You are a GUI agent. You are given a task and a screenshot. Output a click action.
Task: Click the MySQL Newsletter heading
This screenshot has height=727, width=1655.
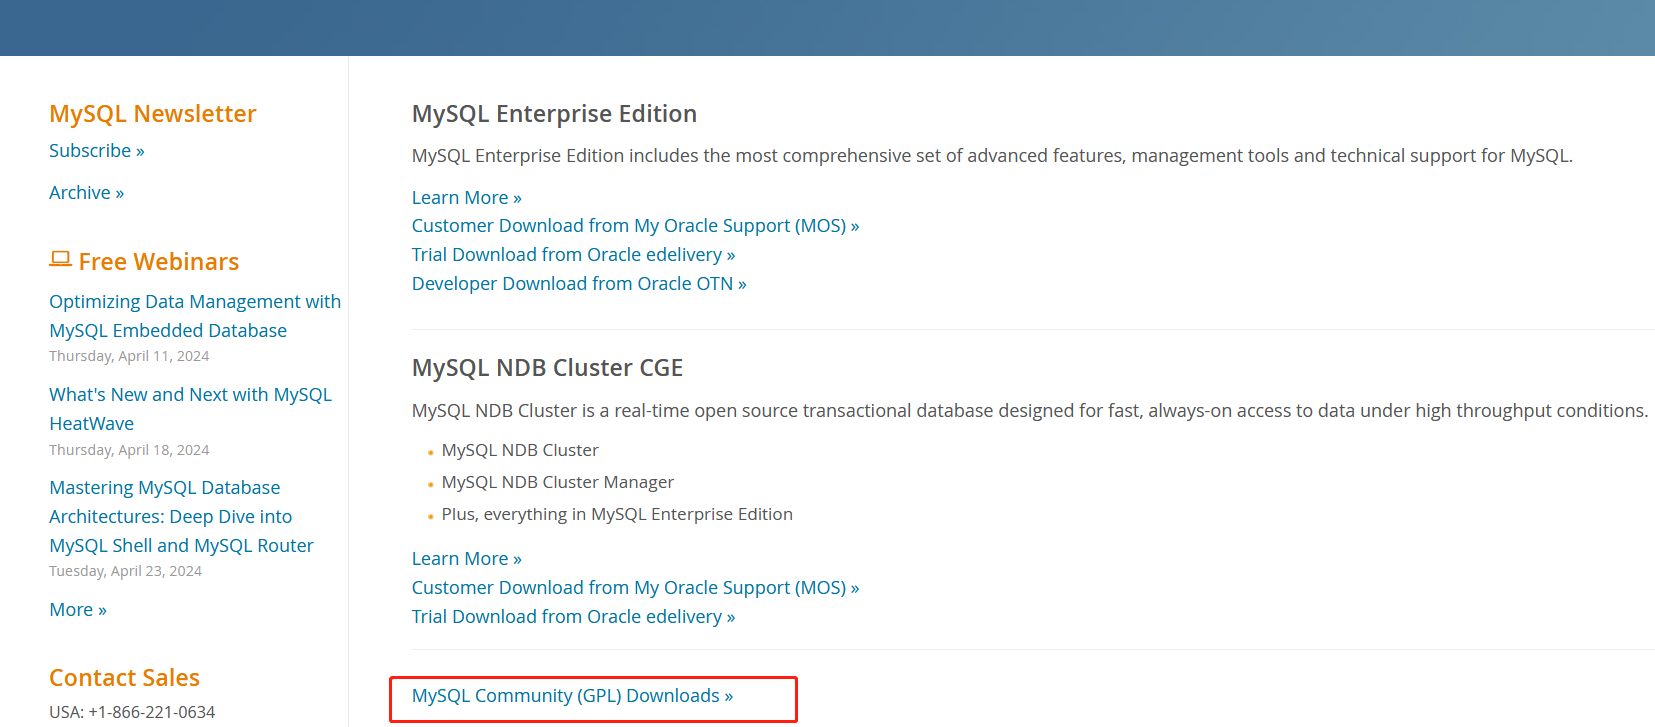pyautogui.click(x=153, y=114)
